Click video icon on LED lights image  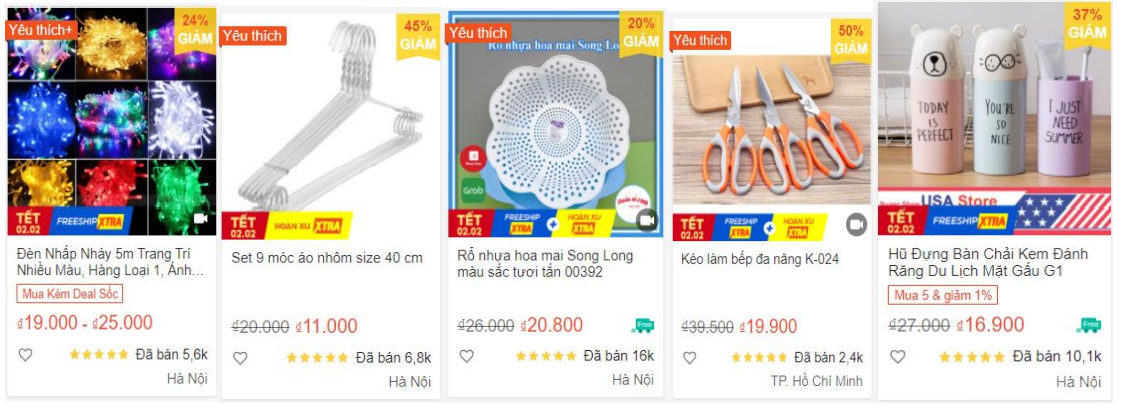click(200, 218)
